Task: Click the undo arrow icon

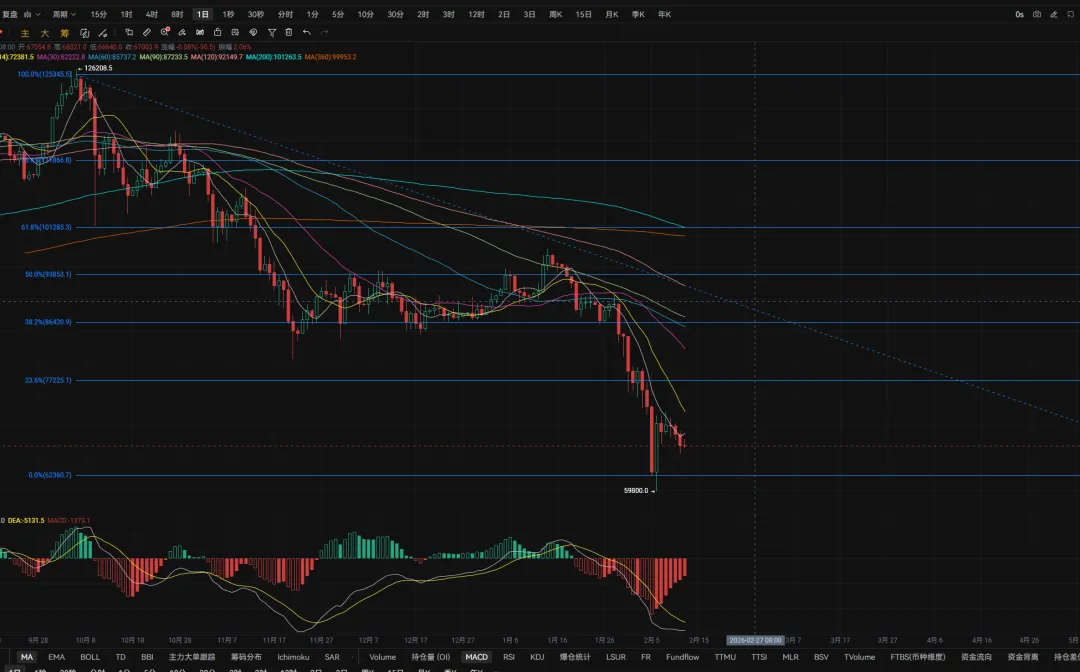Action: click(x=307, y=32)
